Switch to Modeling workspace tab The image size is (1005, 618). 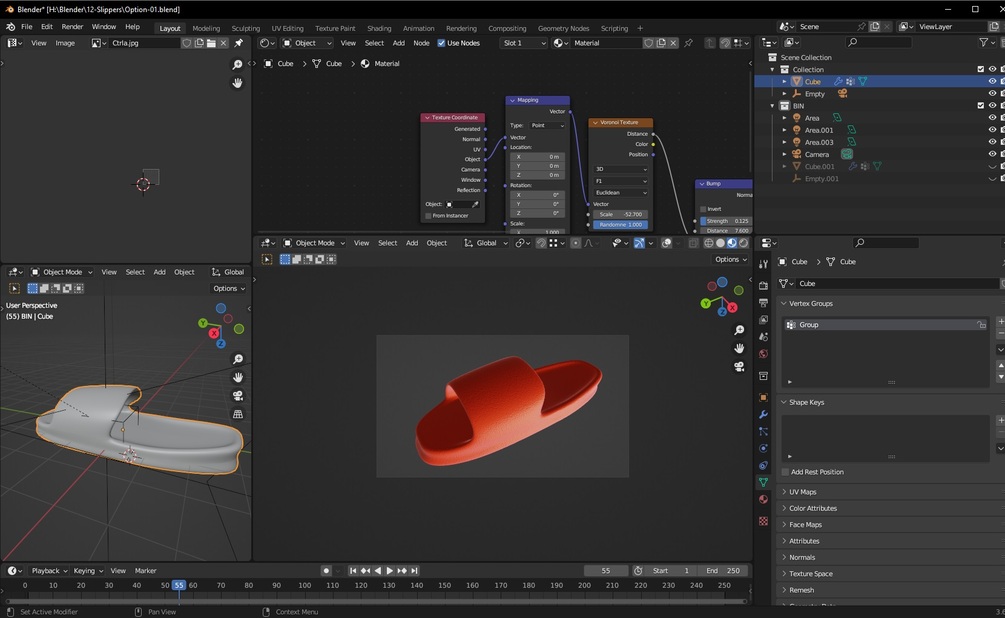pyautogui.click(x=206, y=28)
